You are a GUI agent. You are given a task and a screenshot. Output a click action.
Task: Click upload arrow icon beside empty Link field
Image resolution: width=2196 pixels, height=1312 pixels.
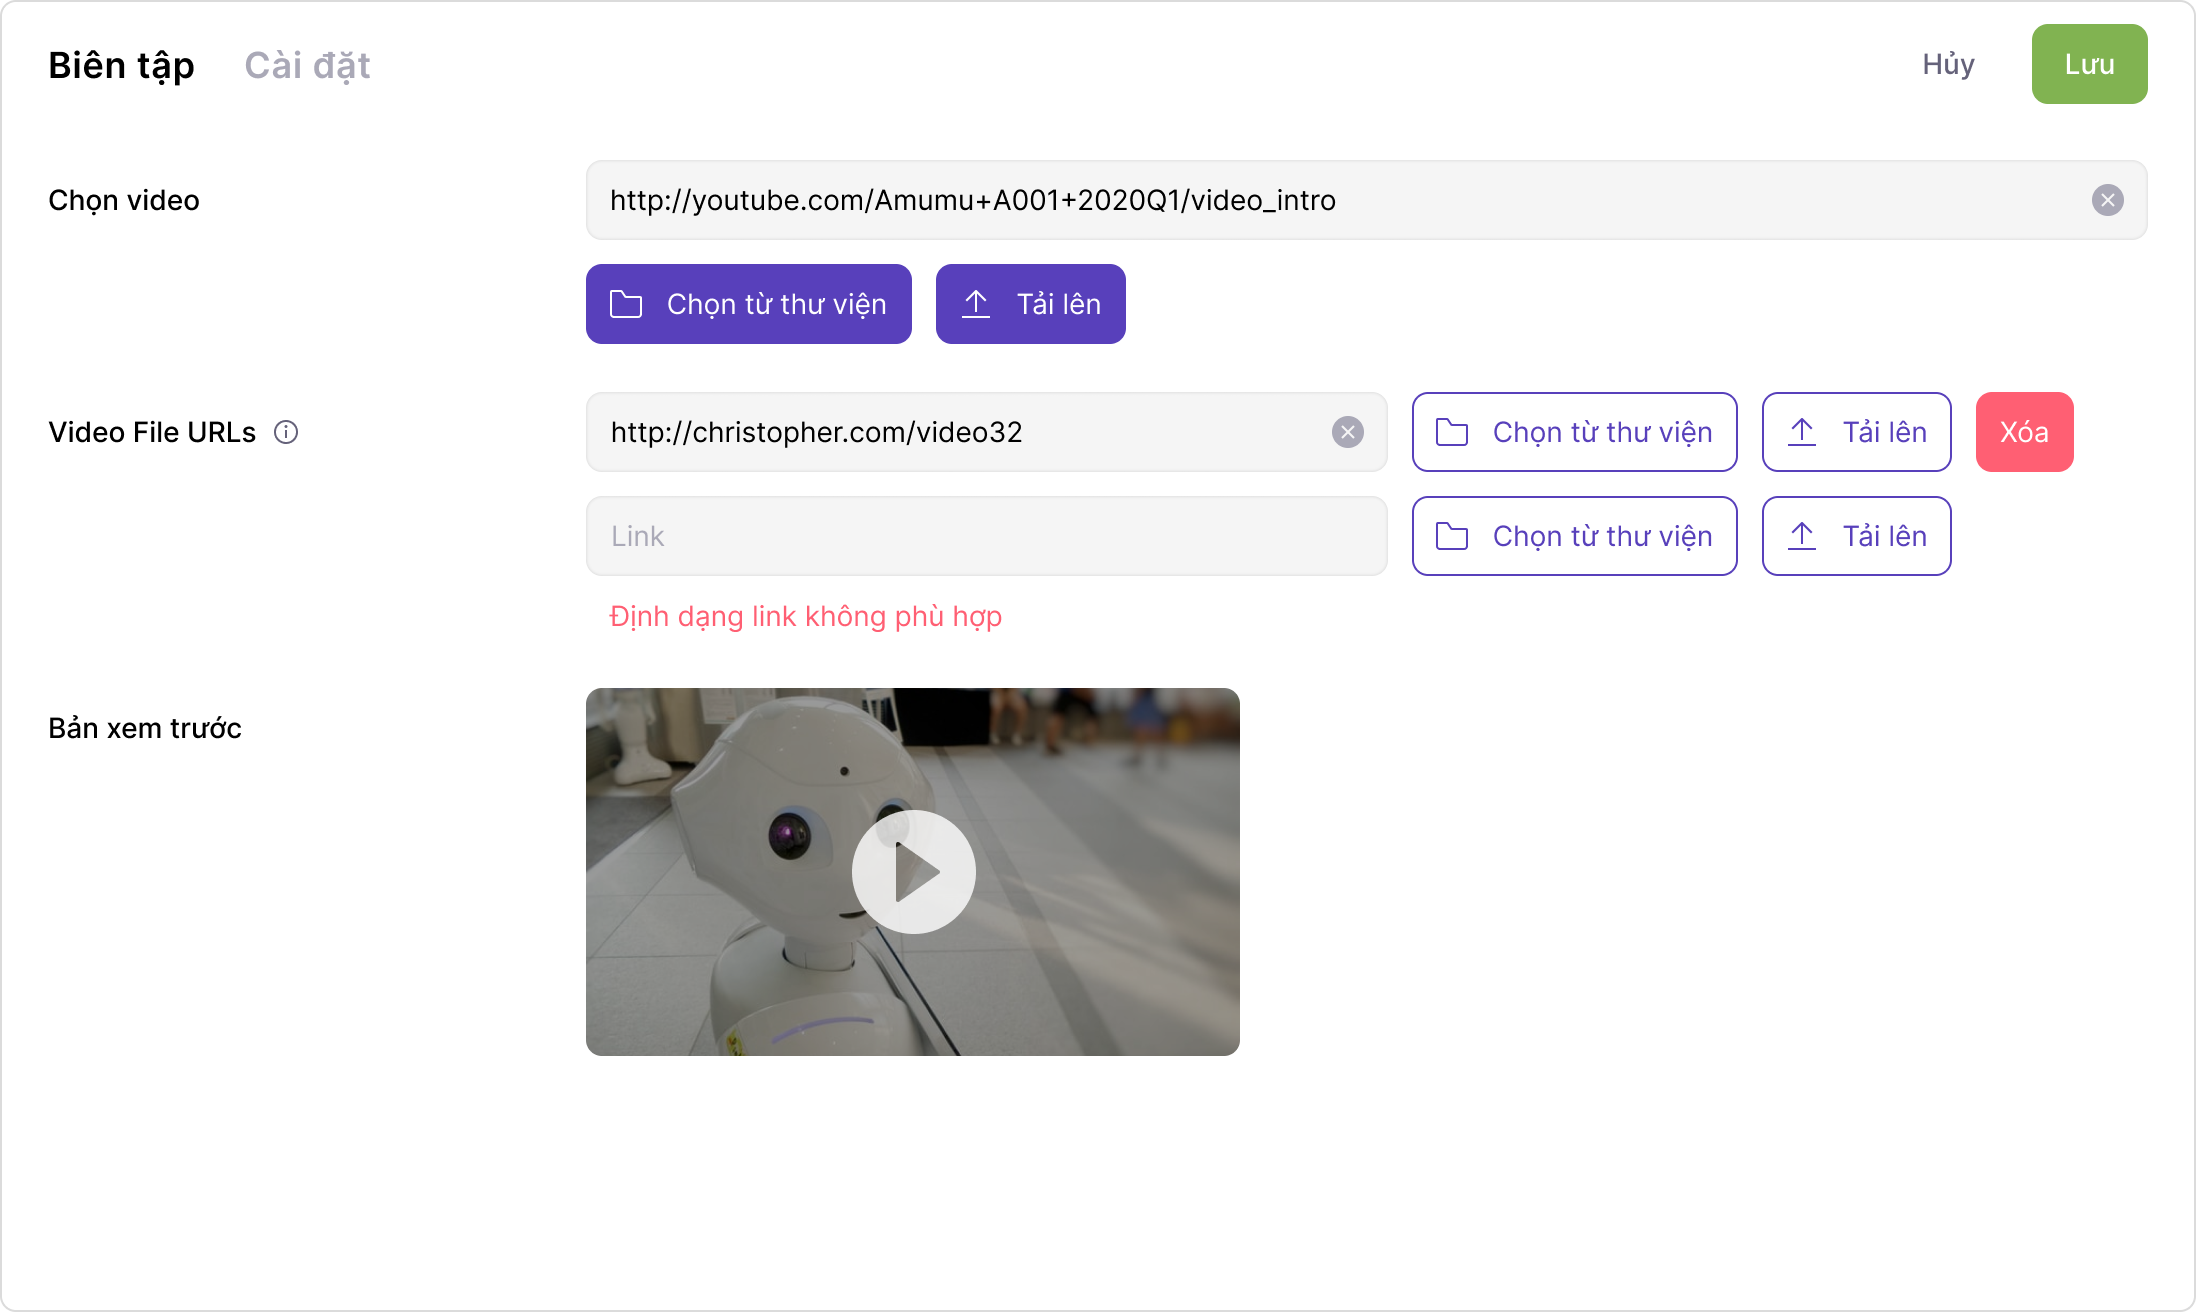click(1802, 536)
